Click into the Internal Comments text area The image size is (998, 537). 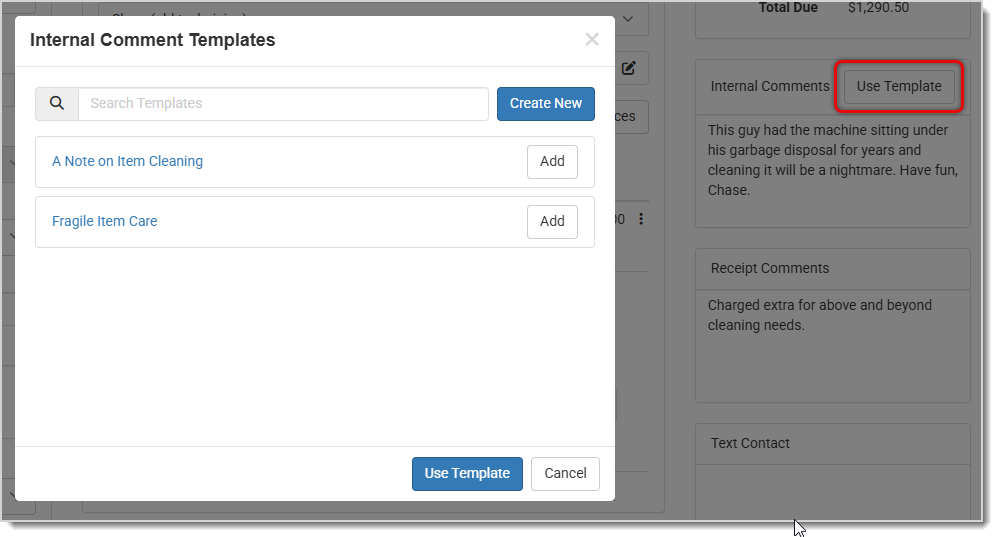[832, 170]
